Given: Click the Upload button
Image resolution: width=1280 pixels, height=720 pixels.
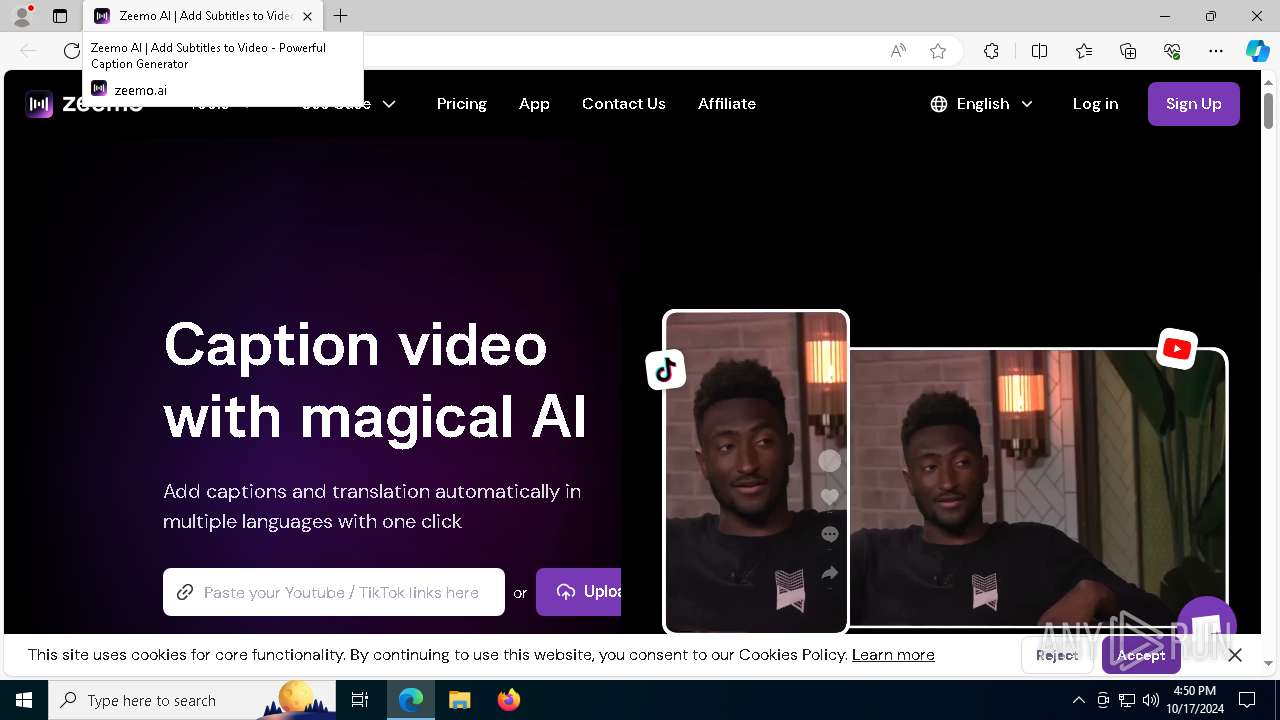Looking at the screenshot, I should click(x=578, y=592).
